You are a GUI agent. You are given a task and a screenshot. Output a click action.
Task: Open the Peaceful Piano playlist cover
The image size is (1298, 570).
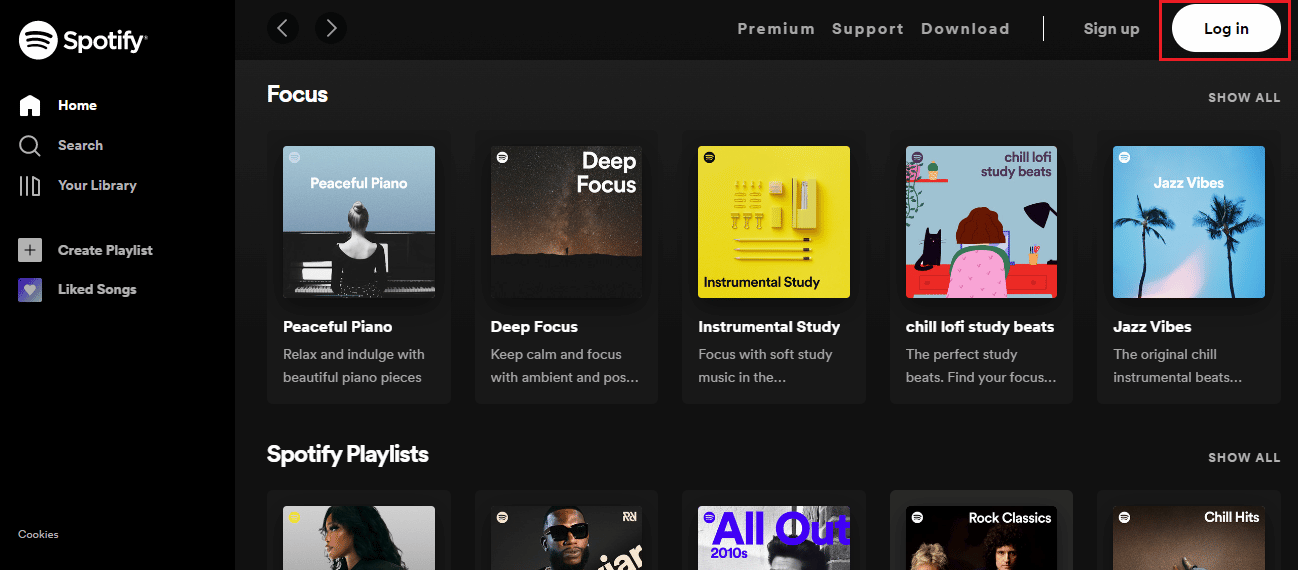point(359,222)
